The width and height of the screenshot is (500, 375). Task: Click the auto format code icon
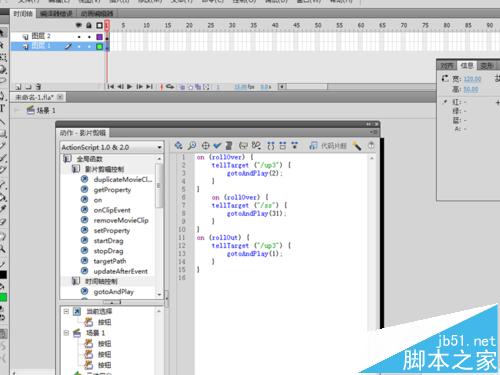(229, 145)
